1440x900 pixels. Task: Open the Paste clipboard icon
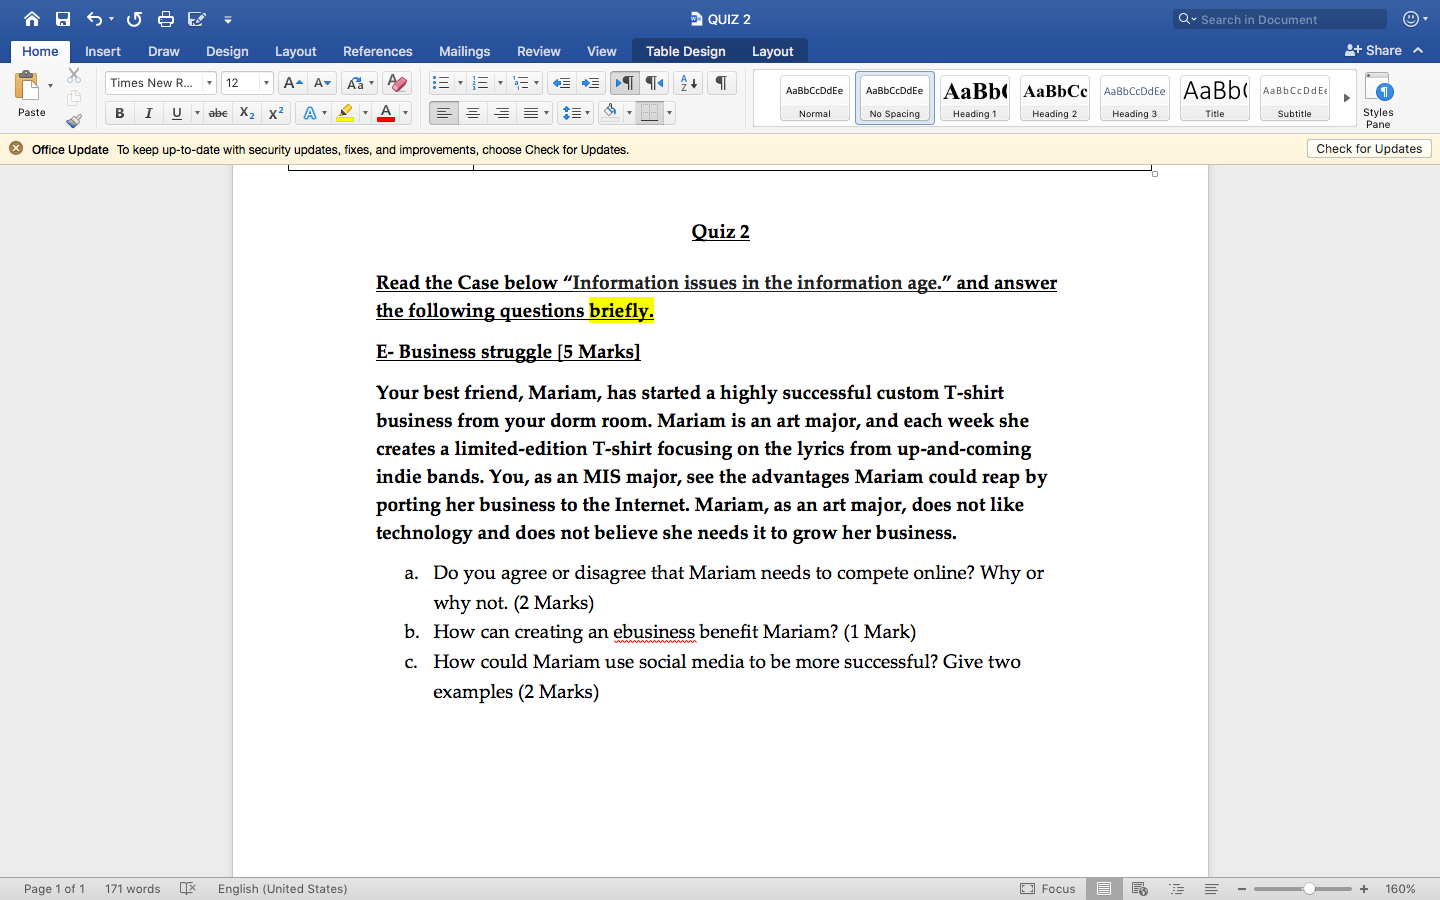[x=27, y=86]
